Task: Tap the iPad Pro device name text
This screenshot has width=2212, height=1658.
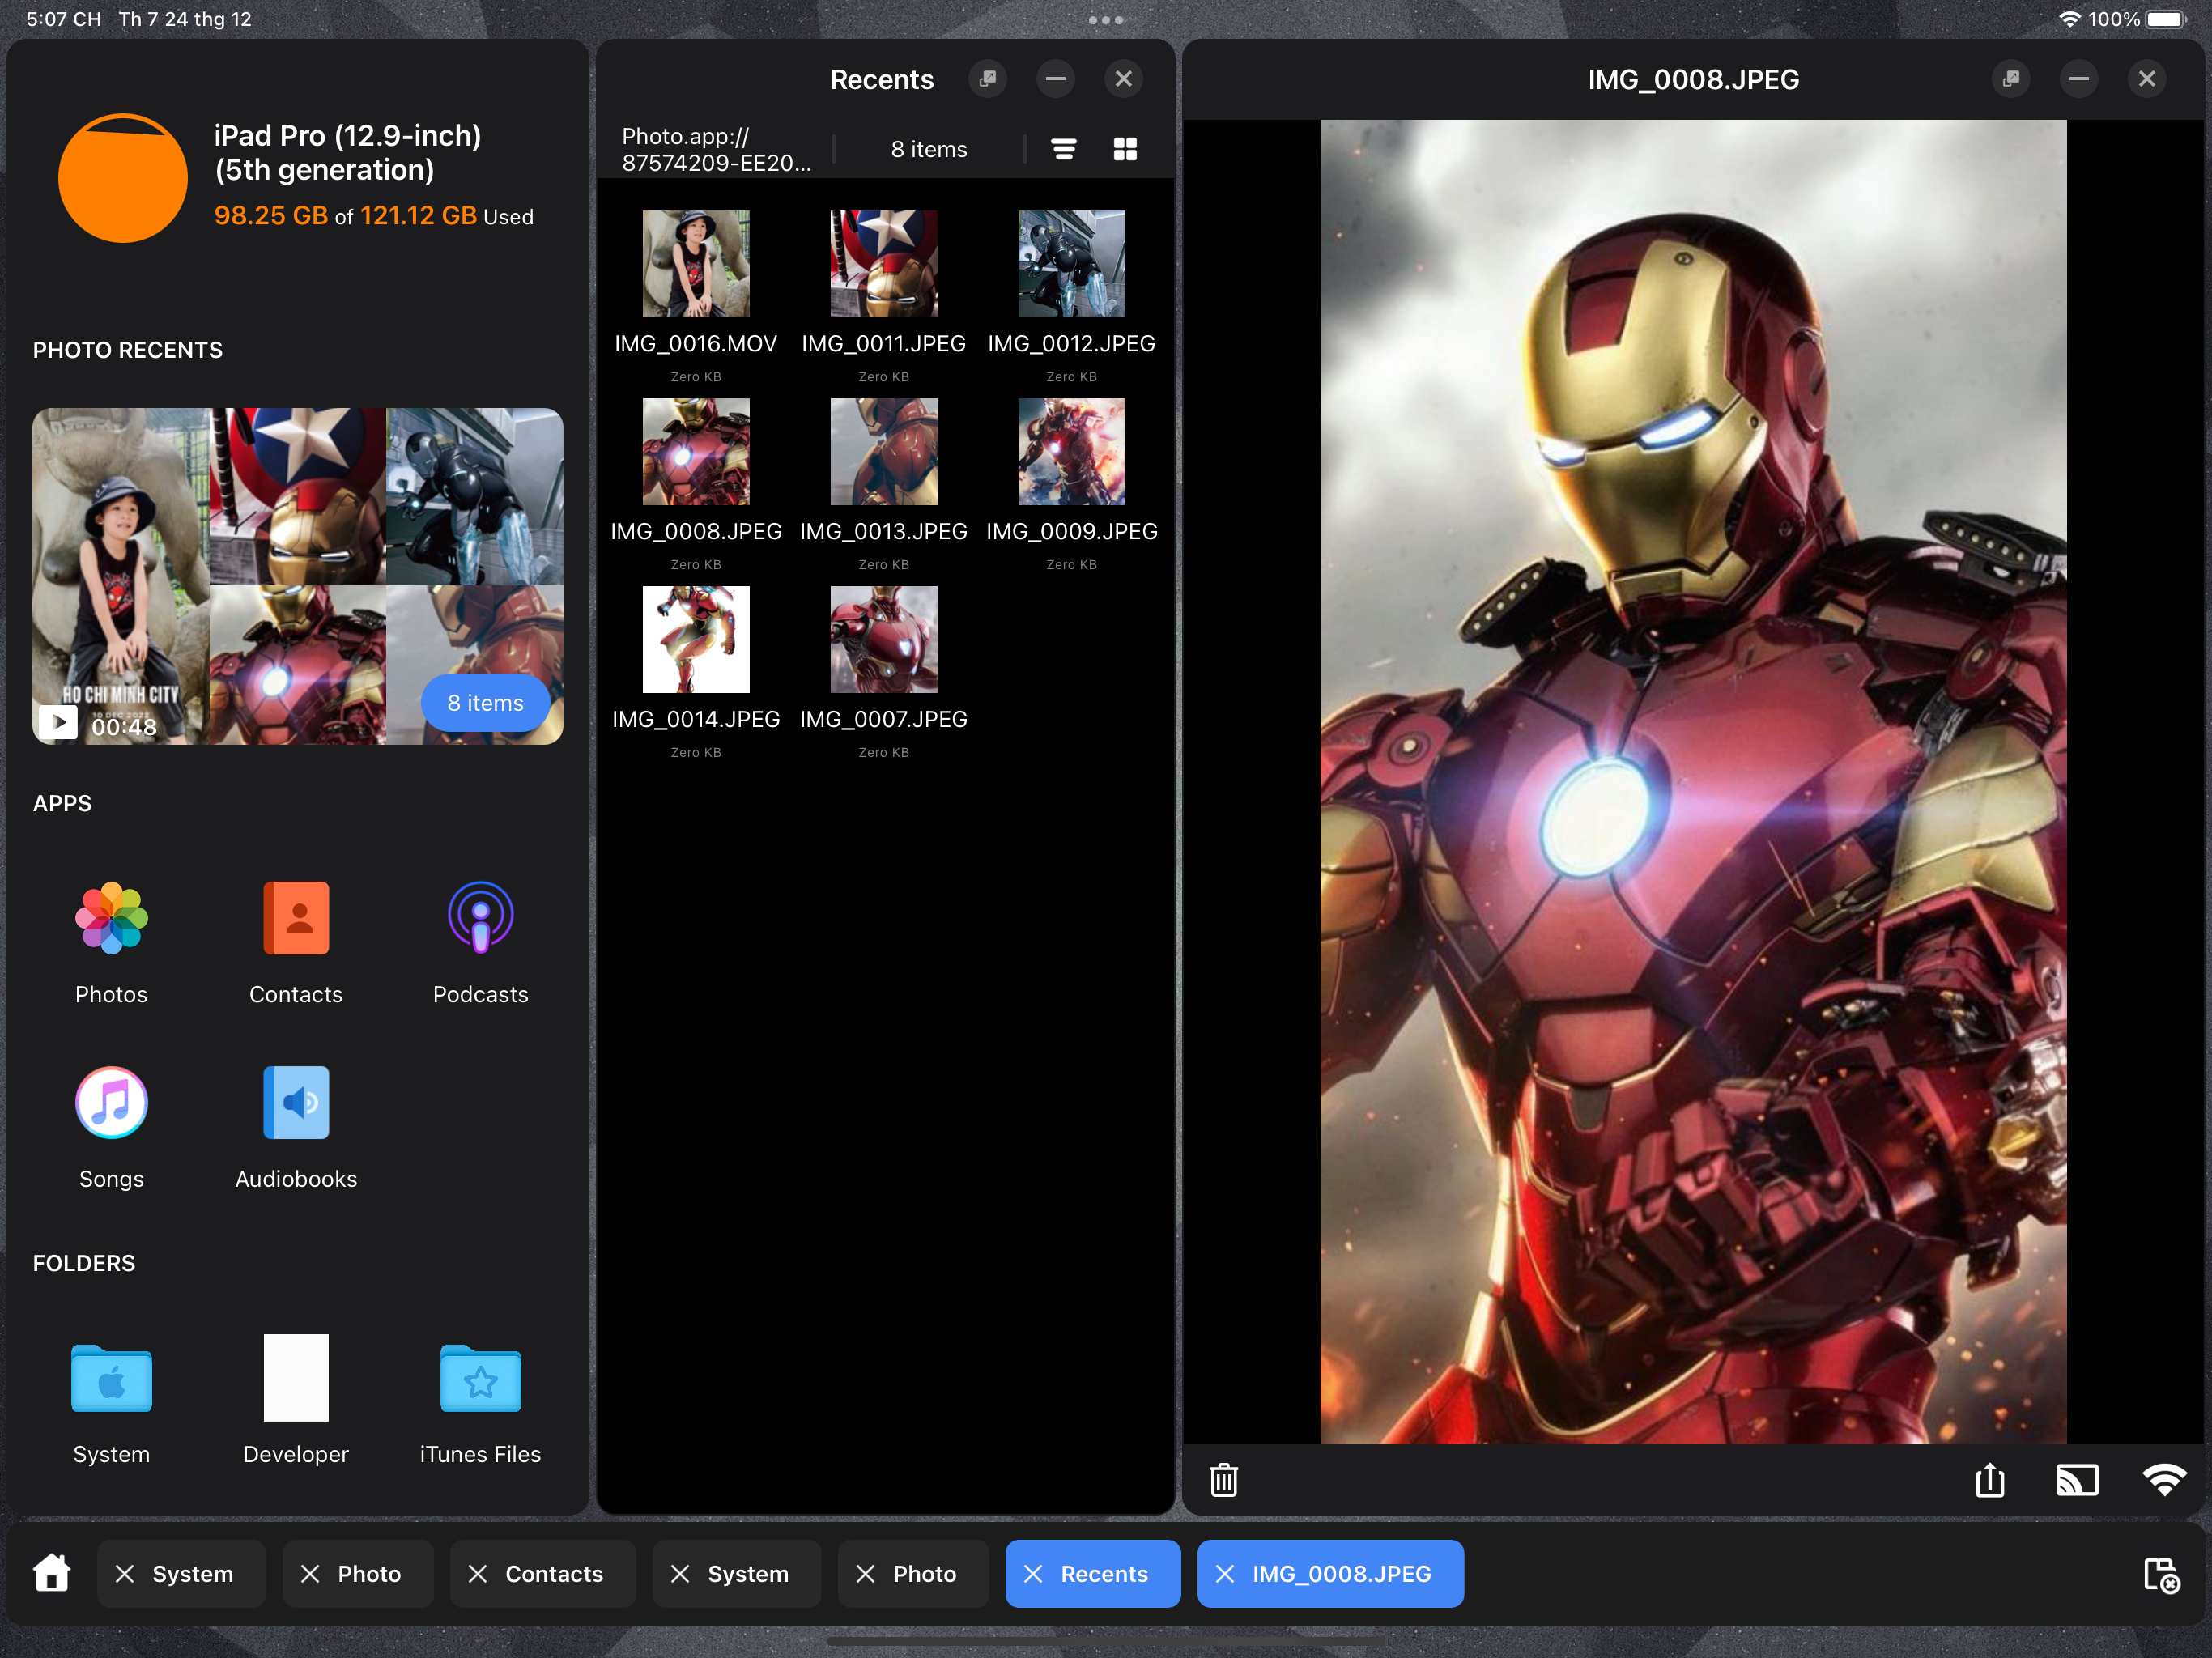Action: tap(348, 152)
